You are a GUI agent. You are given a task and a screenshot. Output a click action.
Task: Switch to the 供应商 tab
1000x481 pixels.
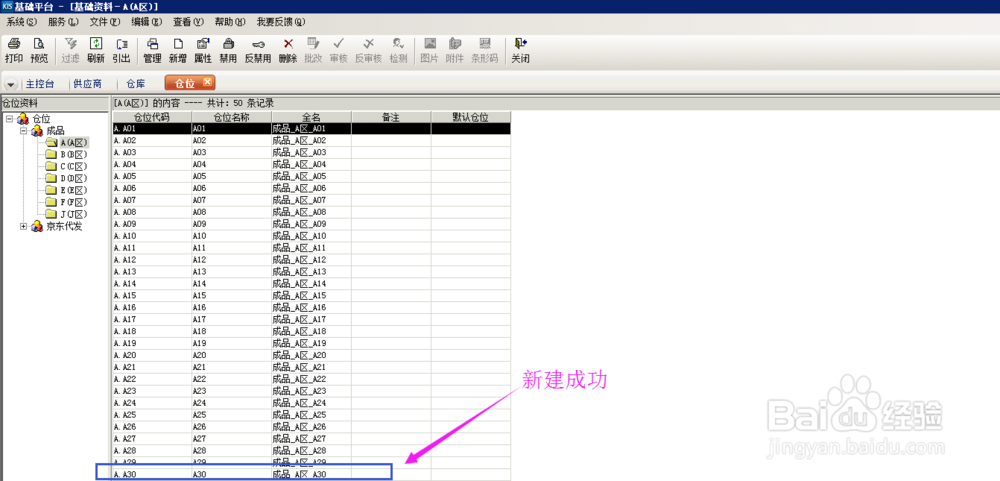click(x=87, y=84)
